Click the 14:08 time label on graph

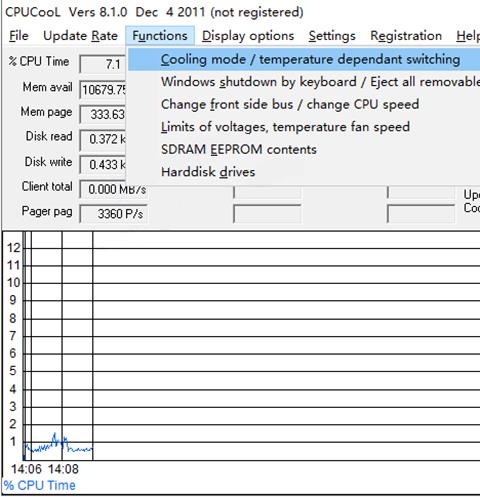pyautogui.click(x=63, y=469)
